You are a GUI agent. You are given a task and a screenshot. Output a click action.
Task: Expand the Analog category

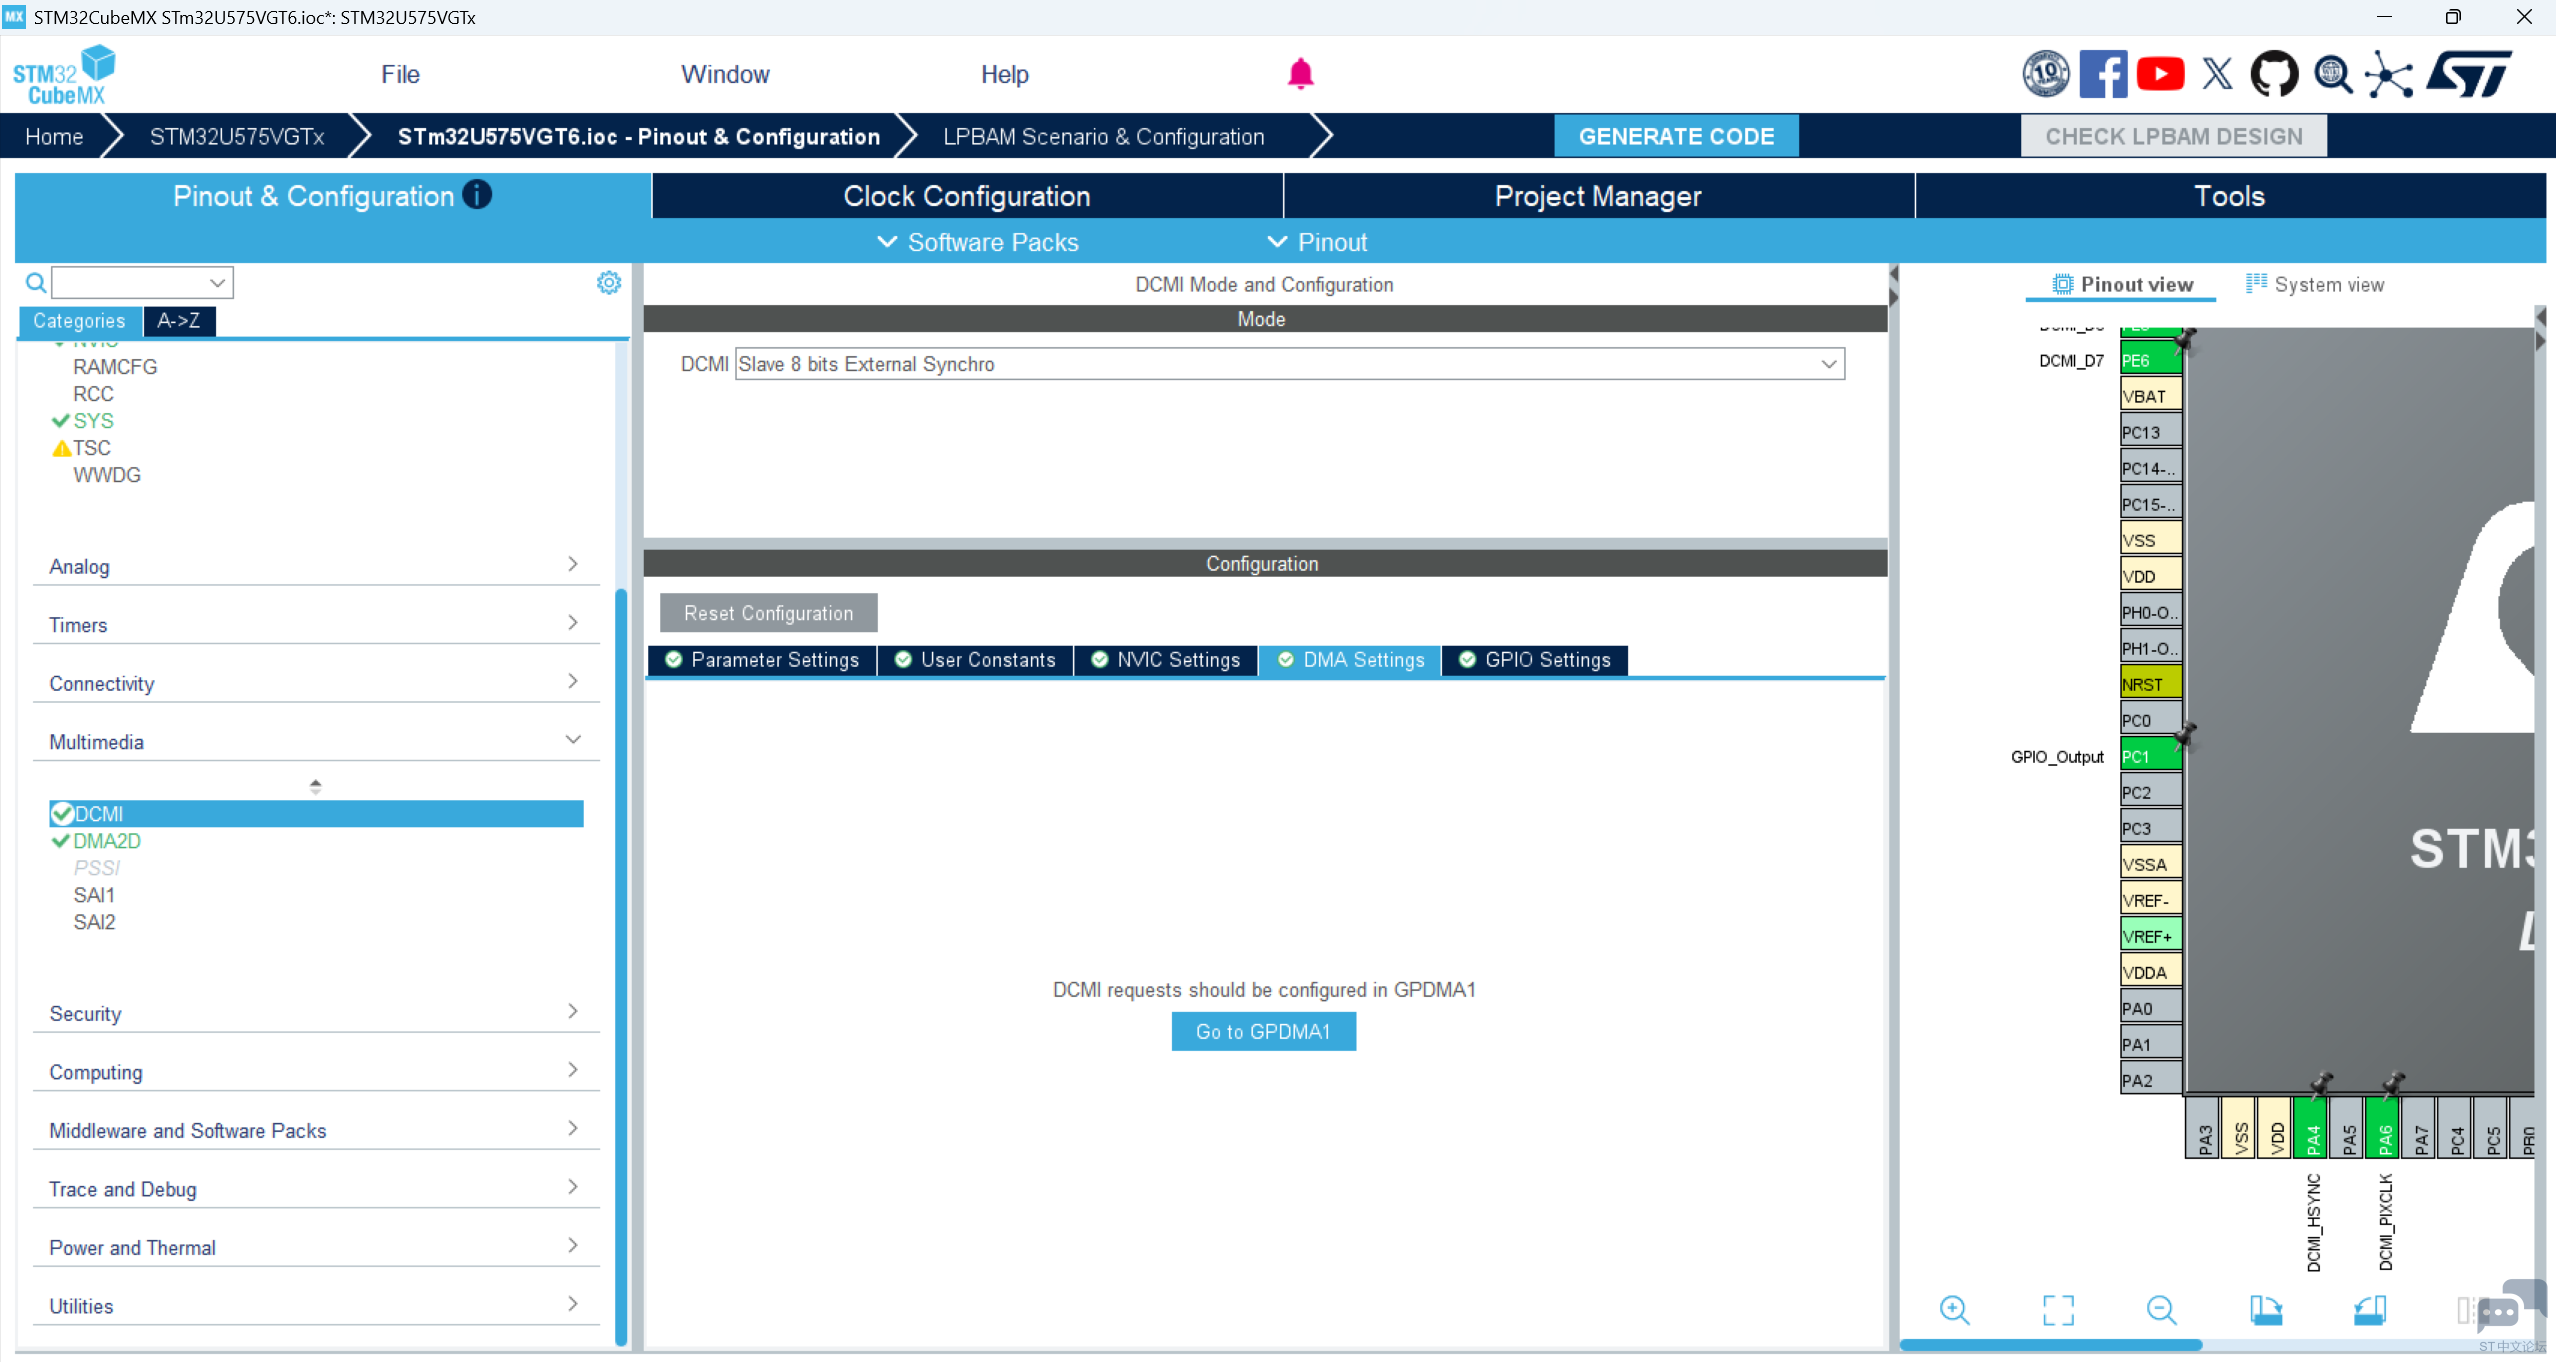point(316,566)
